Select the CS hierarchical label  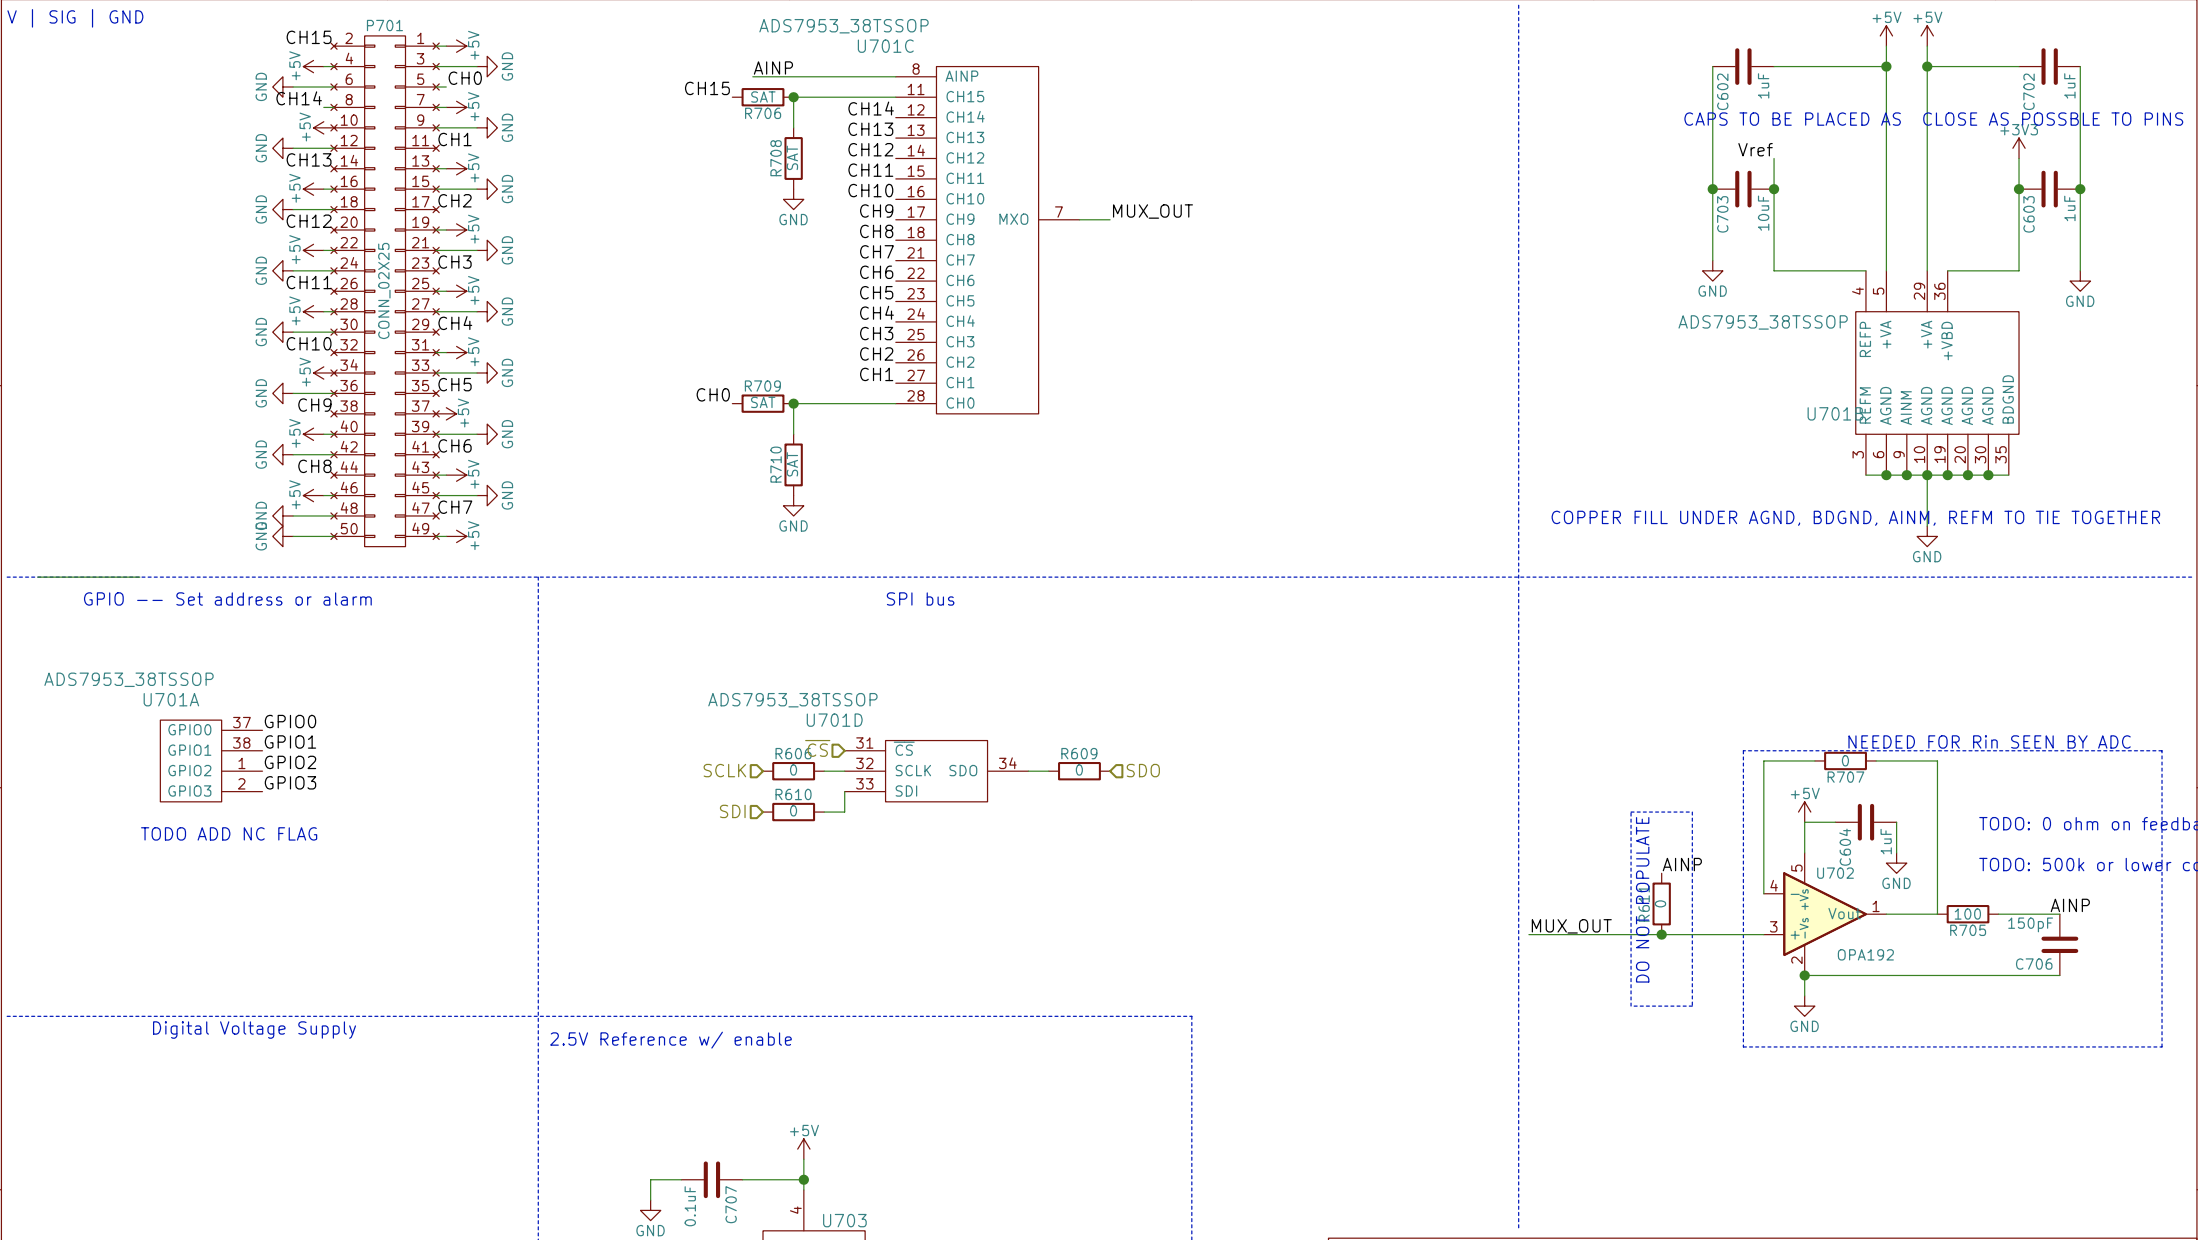pos(825,750)
